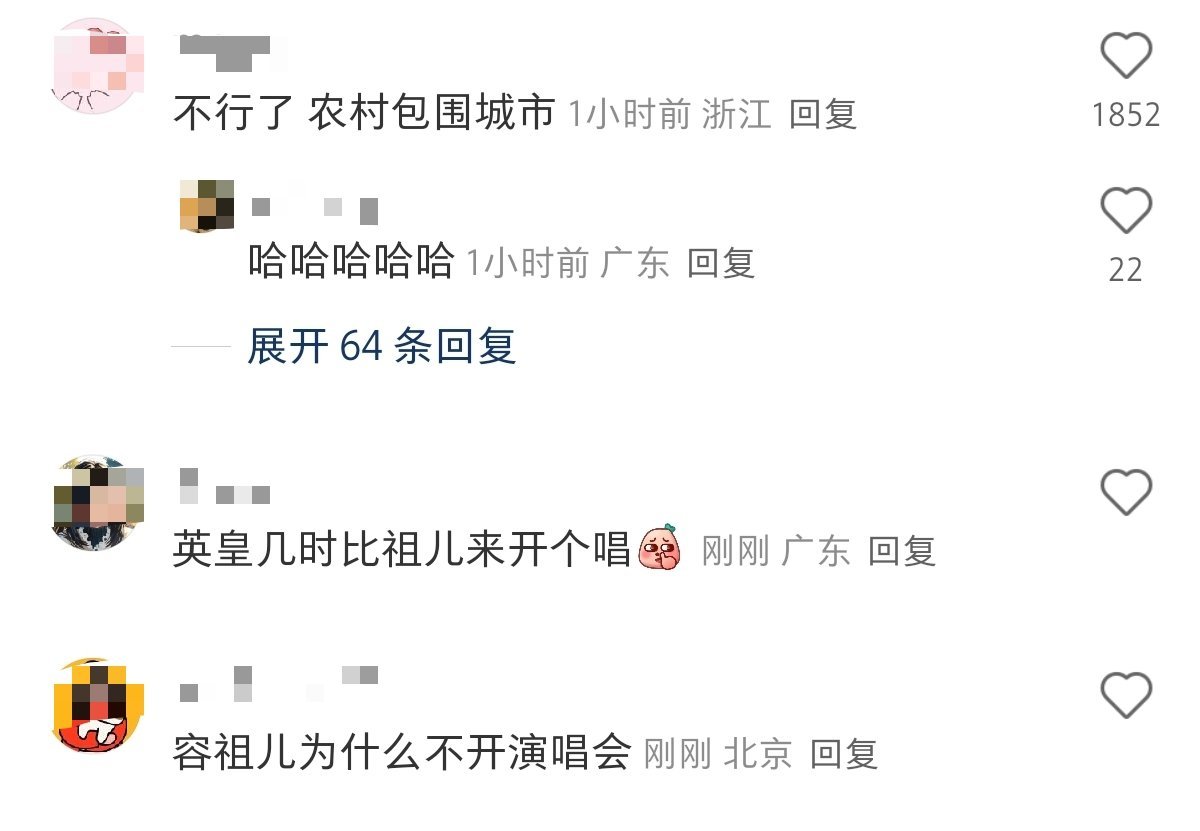Tap the emoji sticker after 开个唱
Screen dimensions: 1200x831
pos(660,547)
